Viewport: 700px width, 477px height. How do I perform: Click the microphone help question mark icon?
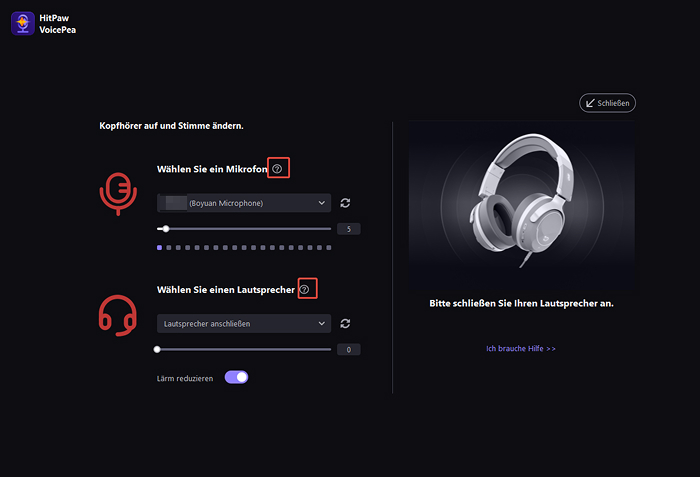pyautogui.click(x=279, y=169)
